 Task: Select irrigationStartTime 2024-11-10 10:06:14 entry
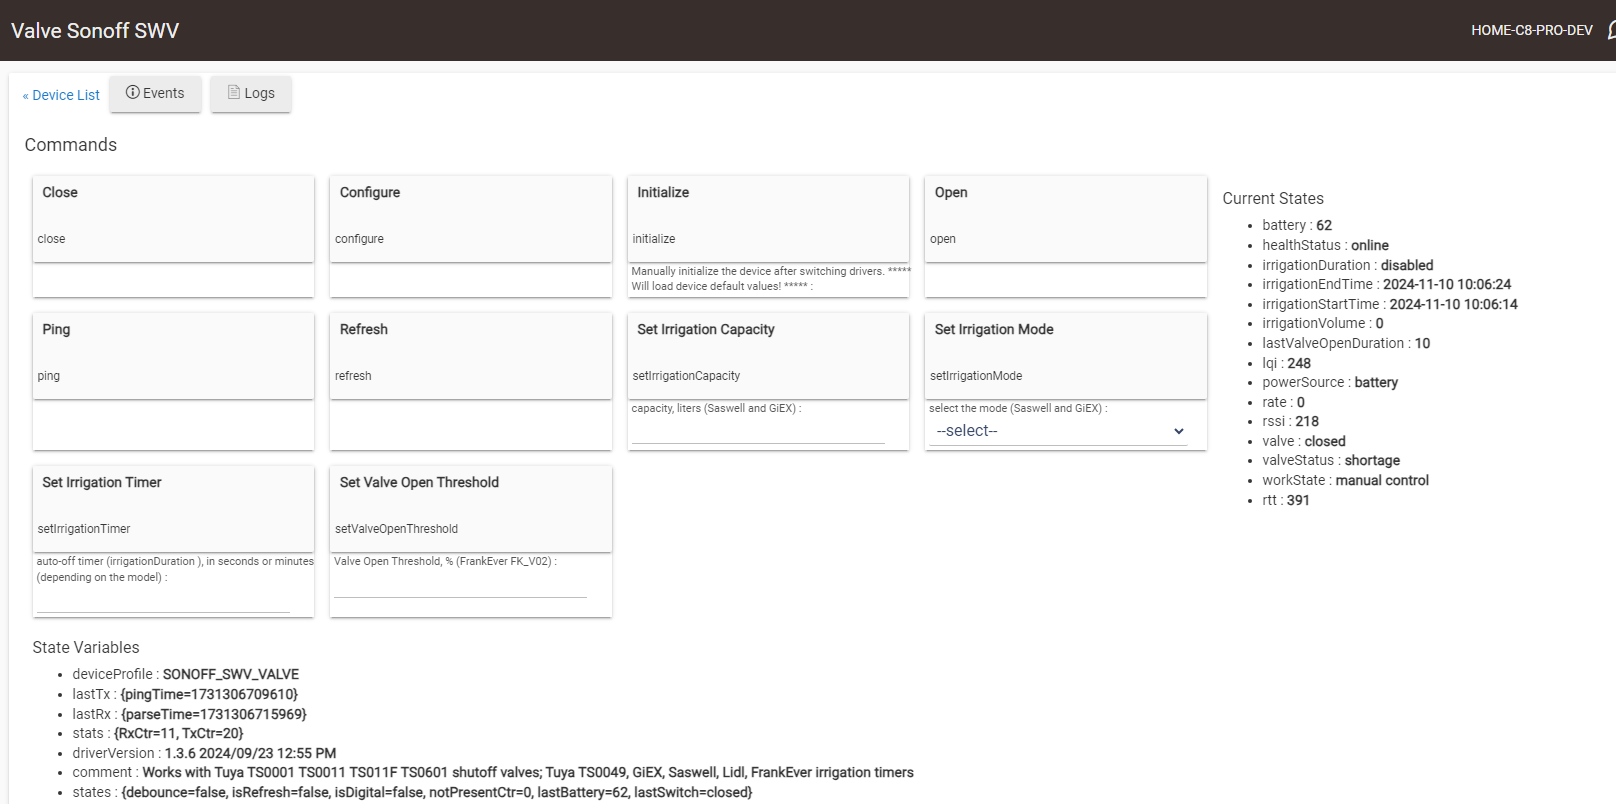pos(1389,304)
